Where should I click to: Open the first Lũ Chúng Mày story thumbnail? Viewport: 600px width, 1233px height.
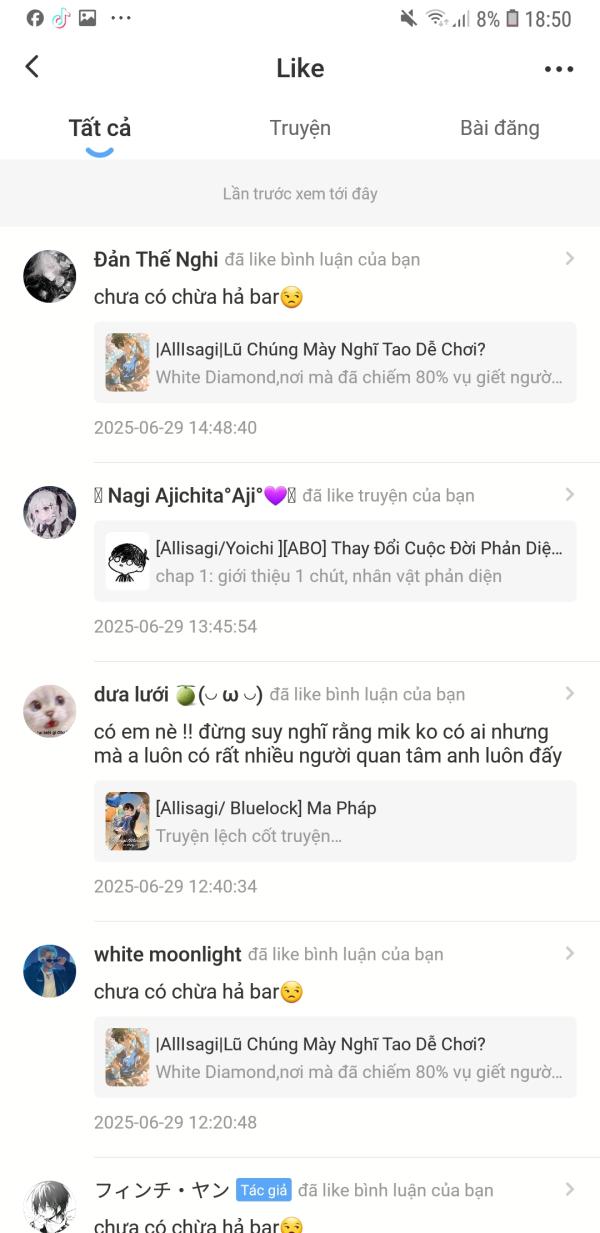pos(127,362)
